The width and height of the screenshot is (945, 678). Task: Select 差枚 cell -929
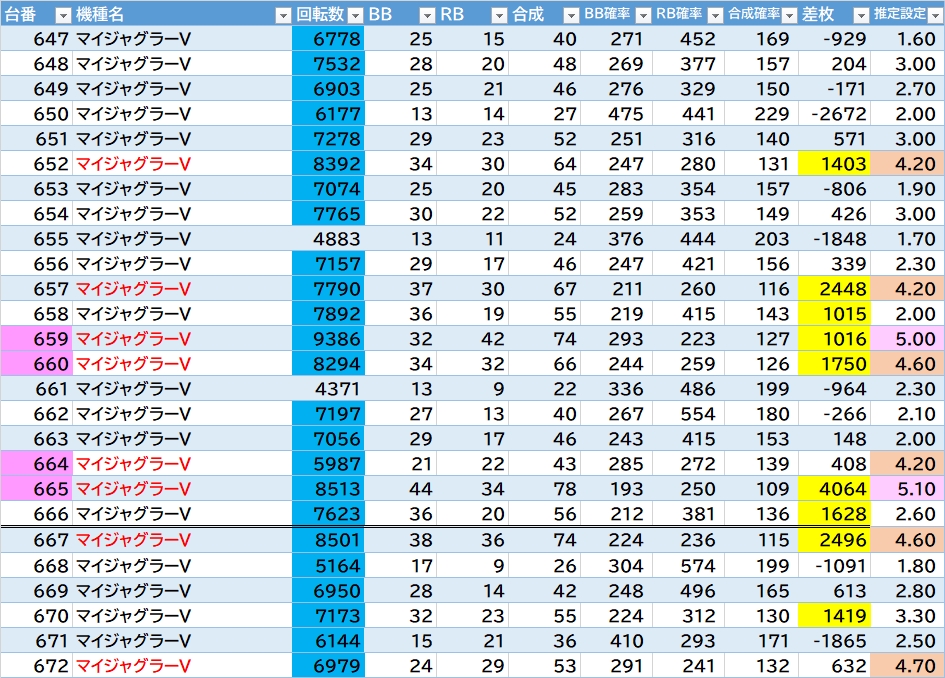point(834,39)
